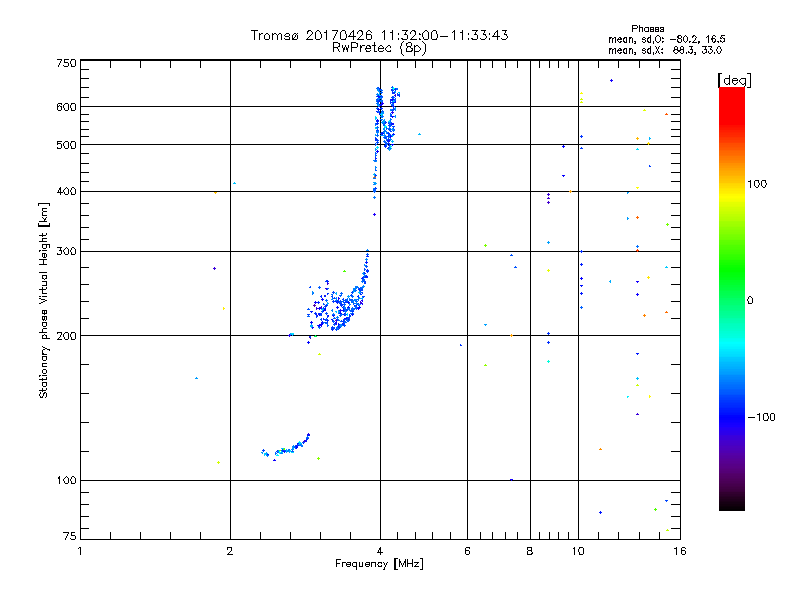The width and height of the screenshot is (800, 600).
Task: Click the 'Frequency [MHz]' axis label
Action: coord(379,563)
